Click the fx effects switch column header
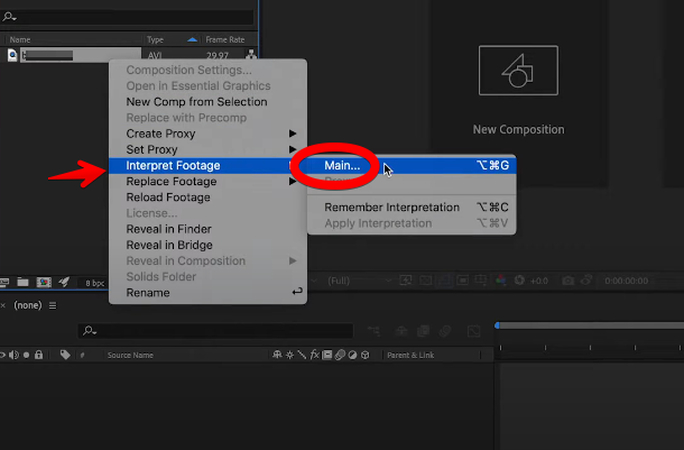 click(315, 355)
